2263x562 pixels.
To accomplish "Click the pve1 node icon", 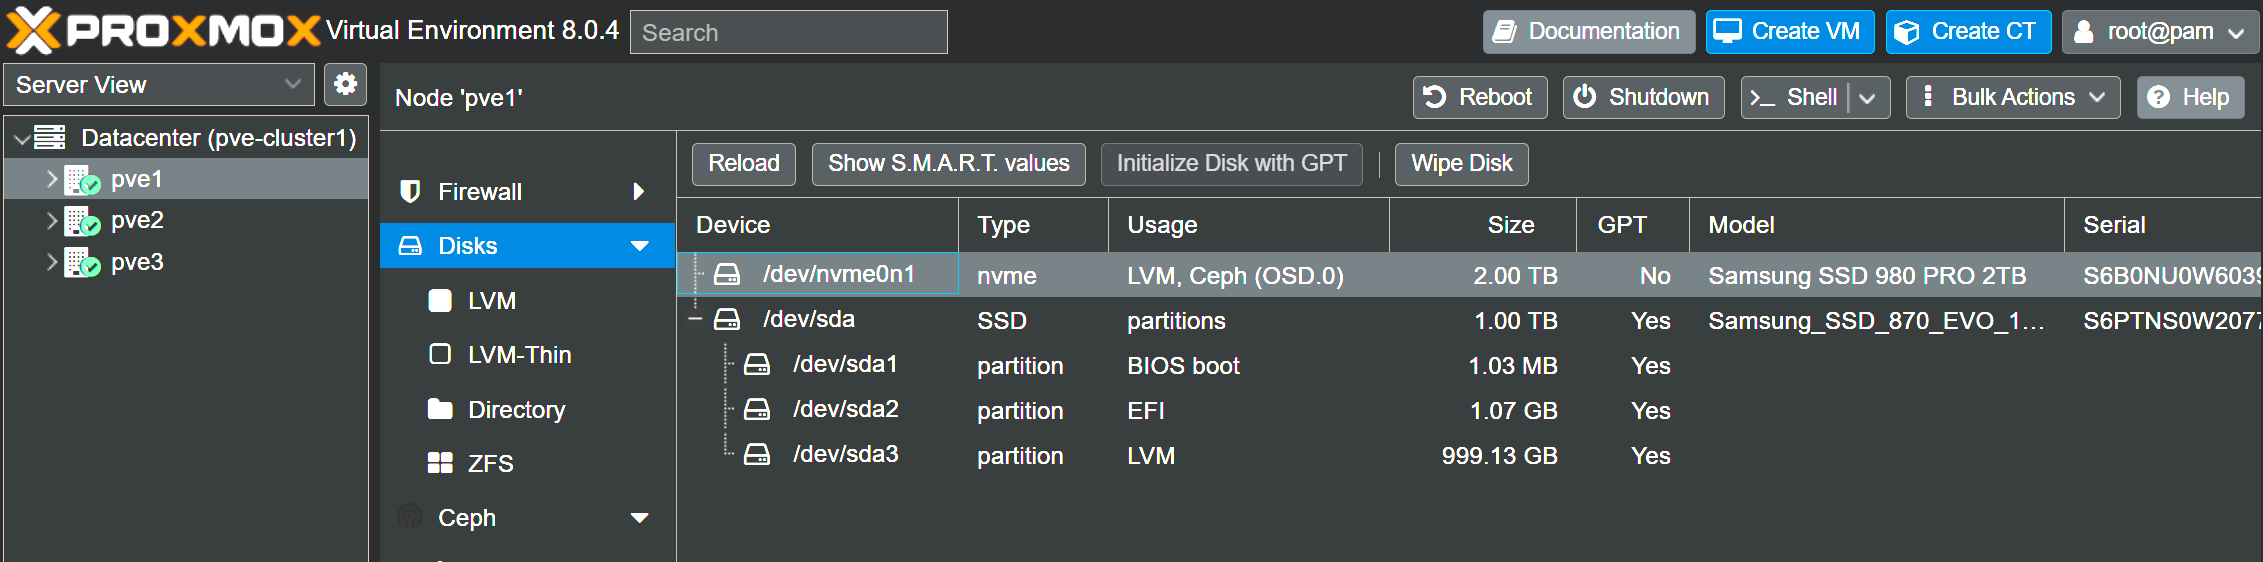I will click(82, 180).
